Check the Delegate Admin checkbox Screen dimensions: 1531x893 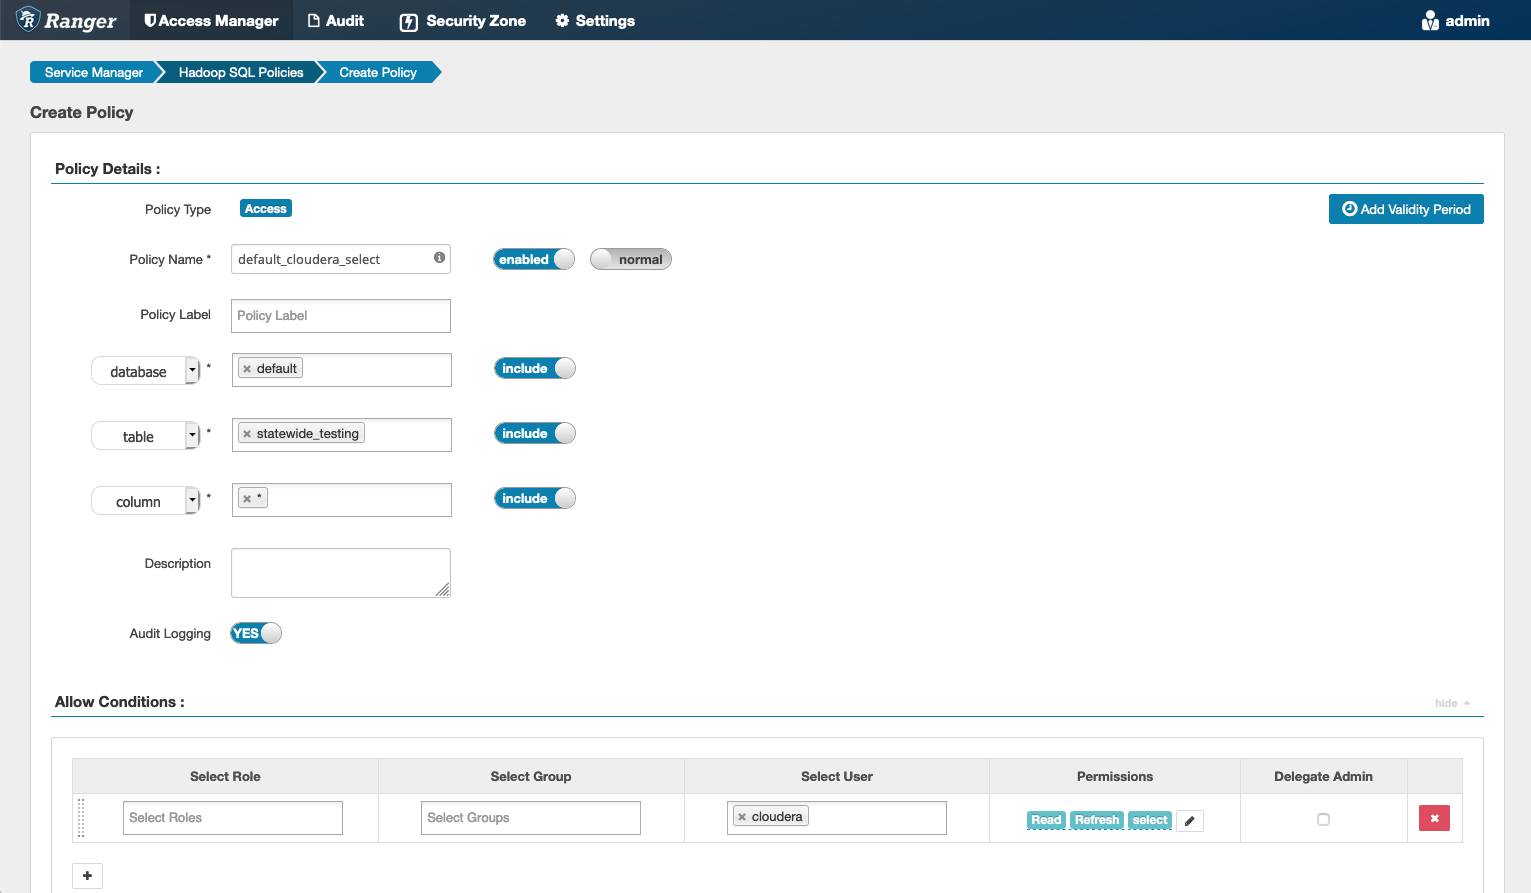(1322, 818)
